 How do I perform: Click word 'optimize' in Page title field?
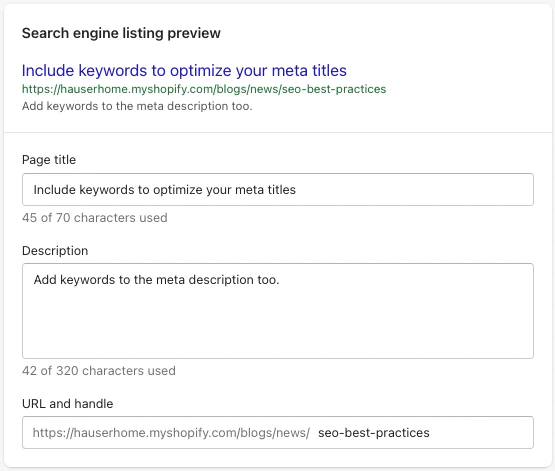178,190
